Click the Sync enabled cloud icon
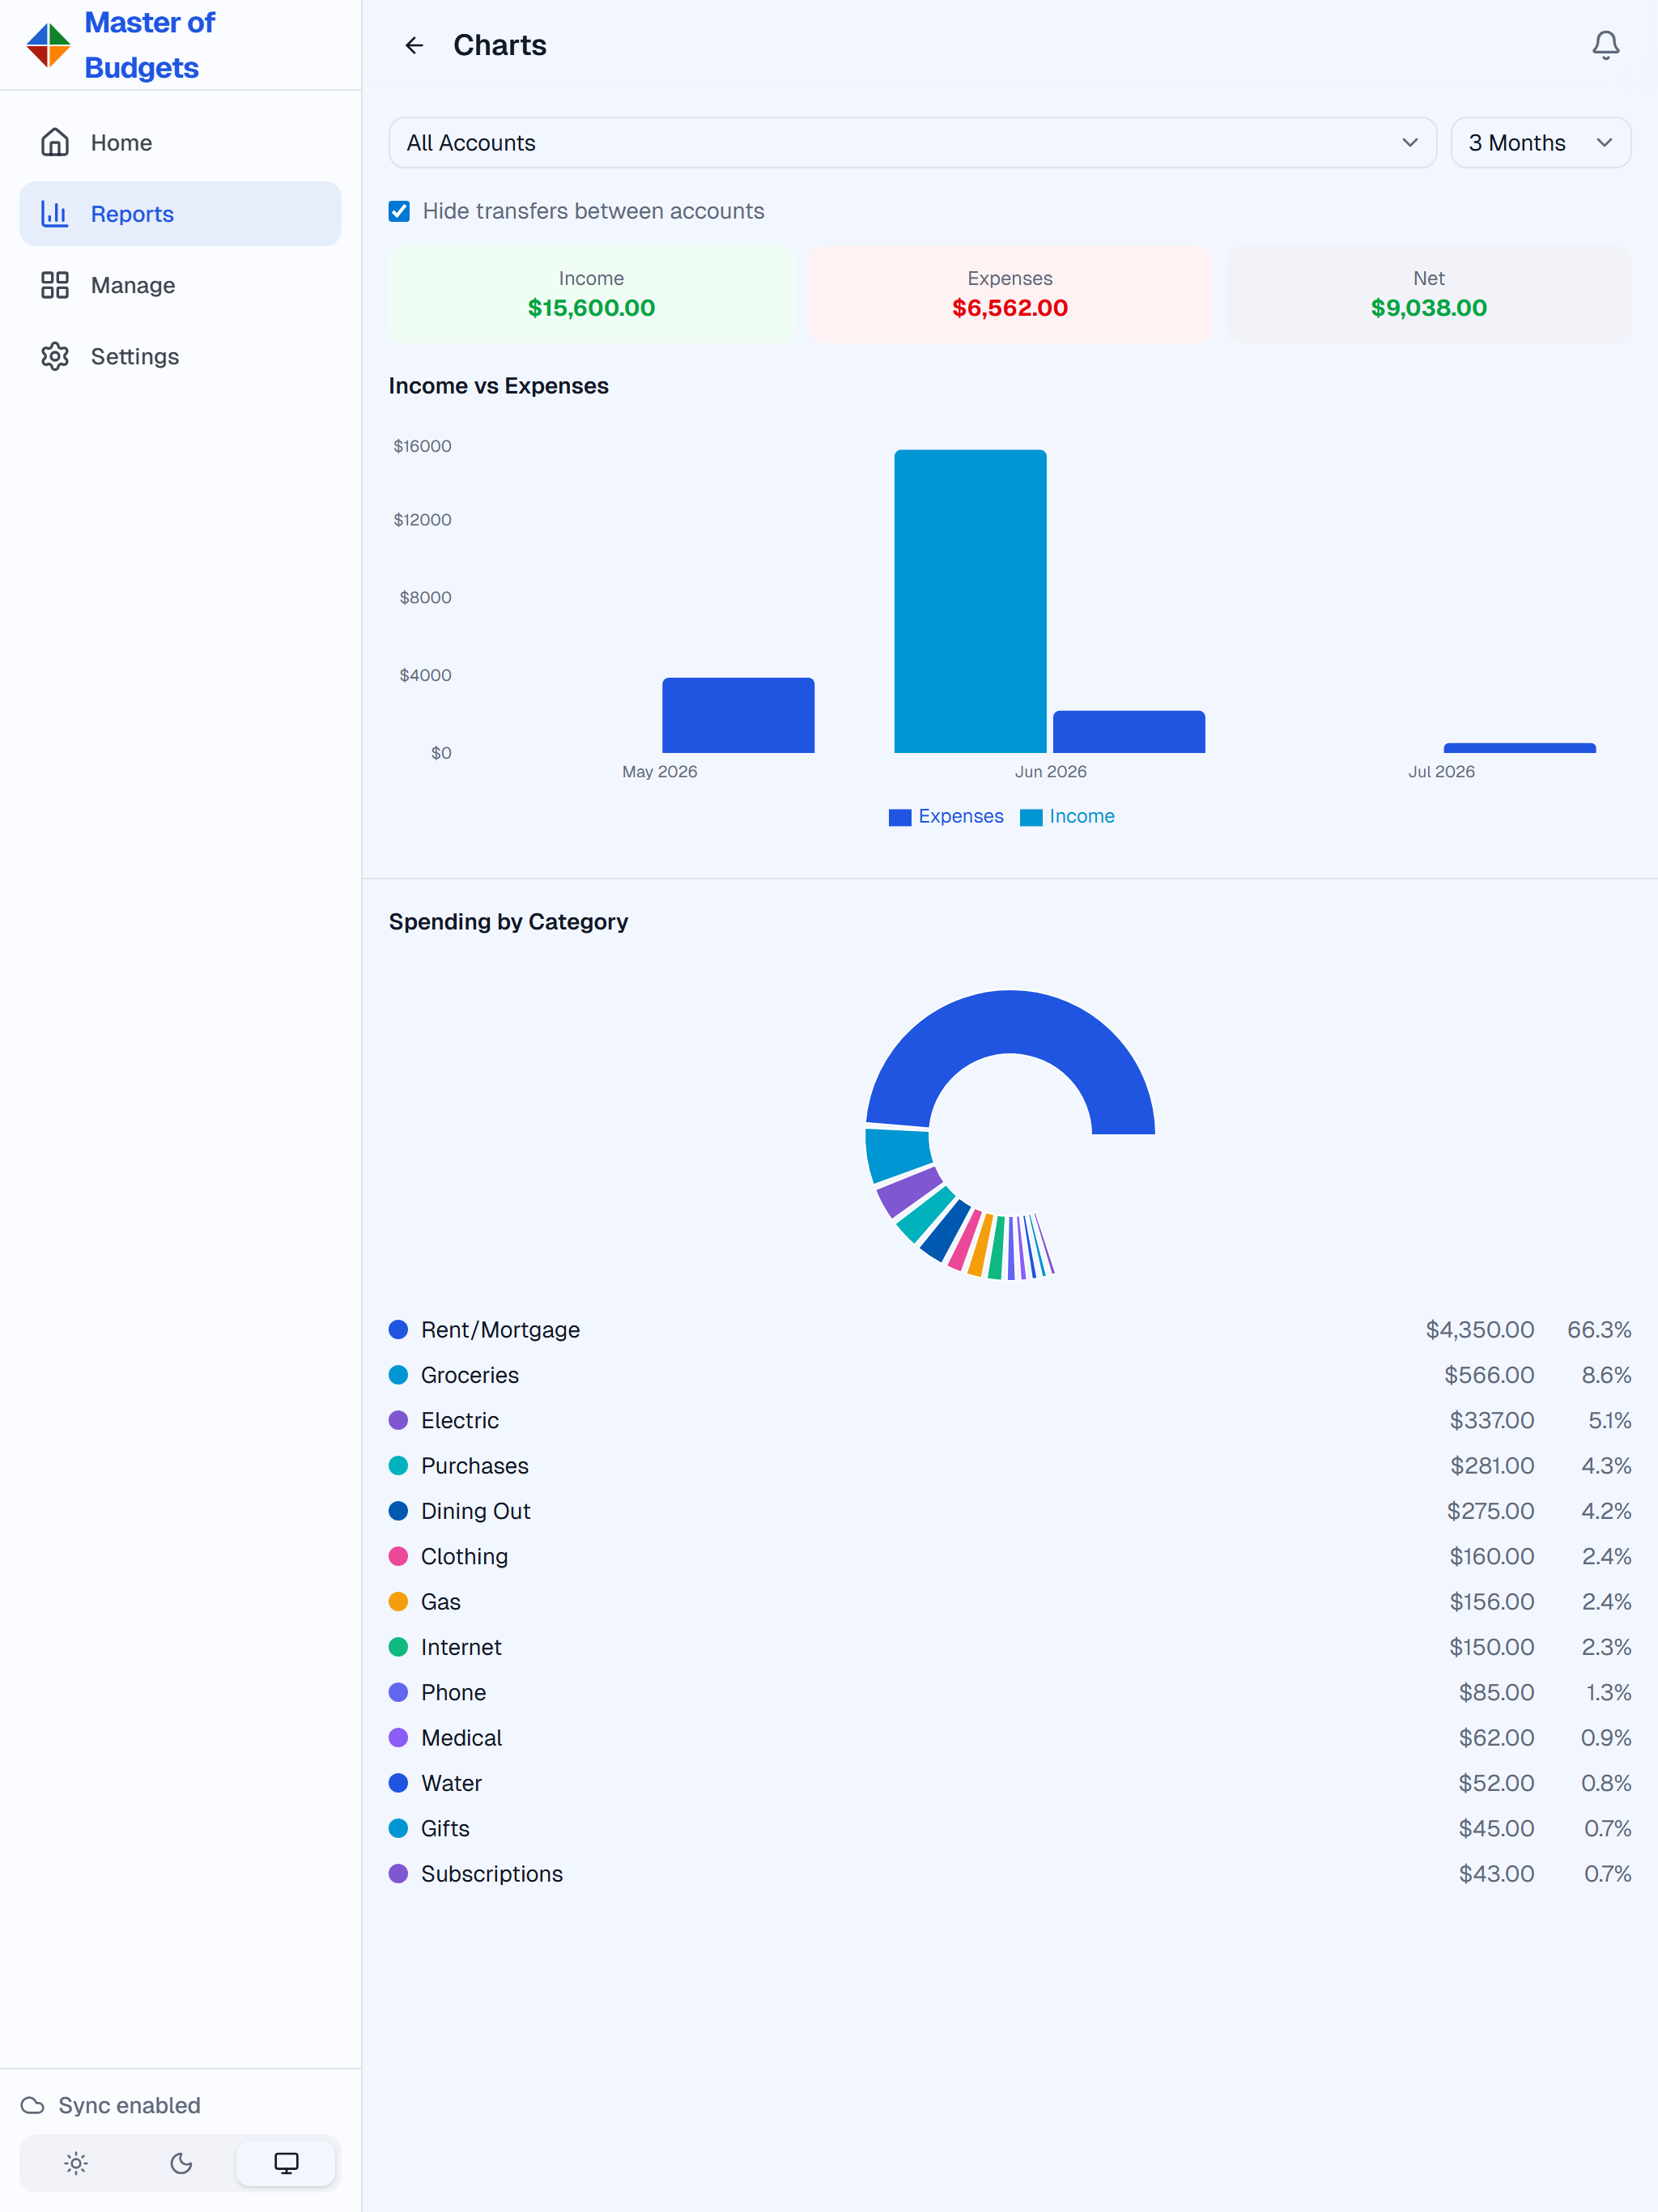1658x2212 pixels. click(33, 2105)
